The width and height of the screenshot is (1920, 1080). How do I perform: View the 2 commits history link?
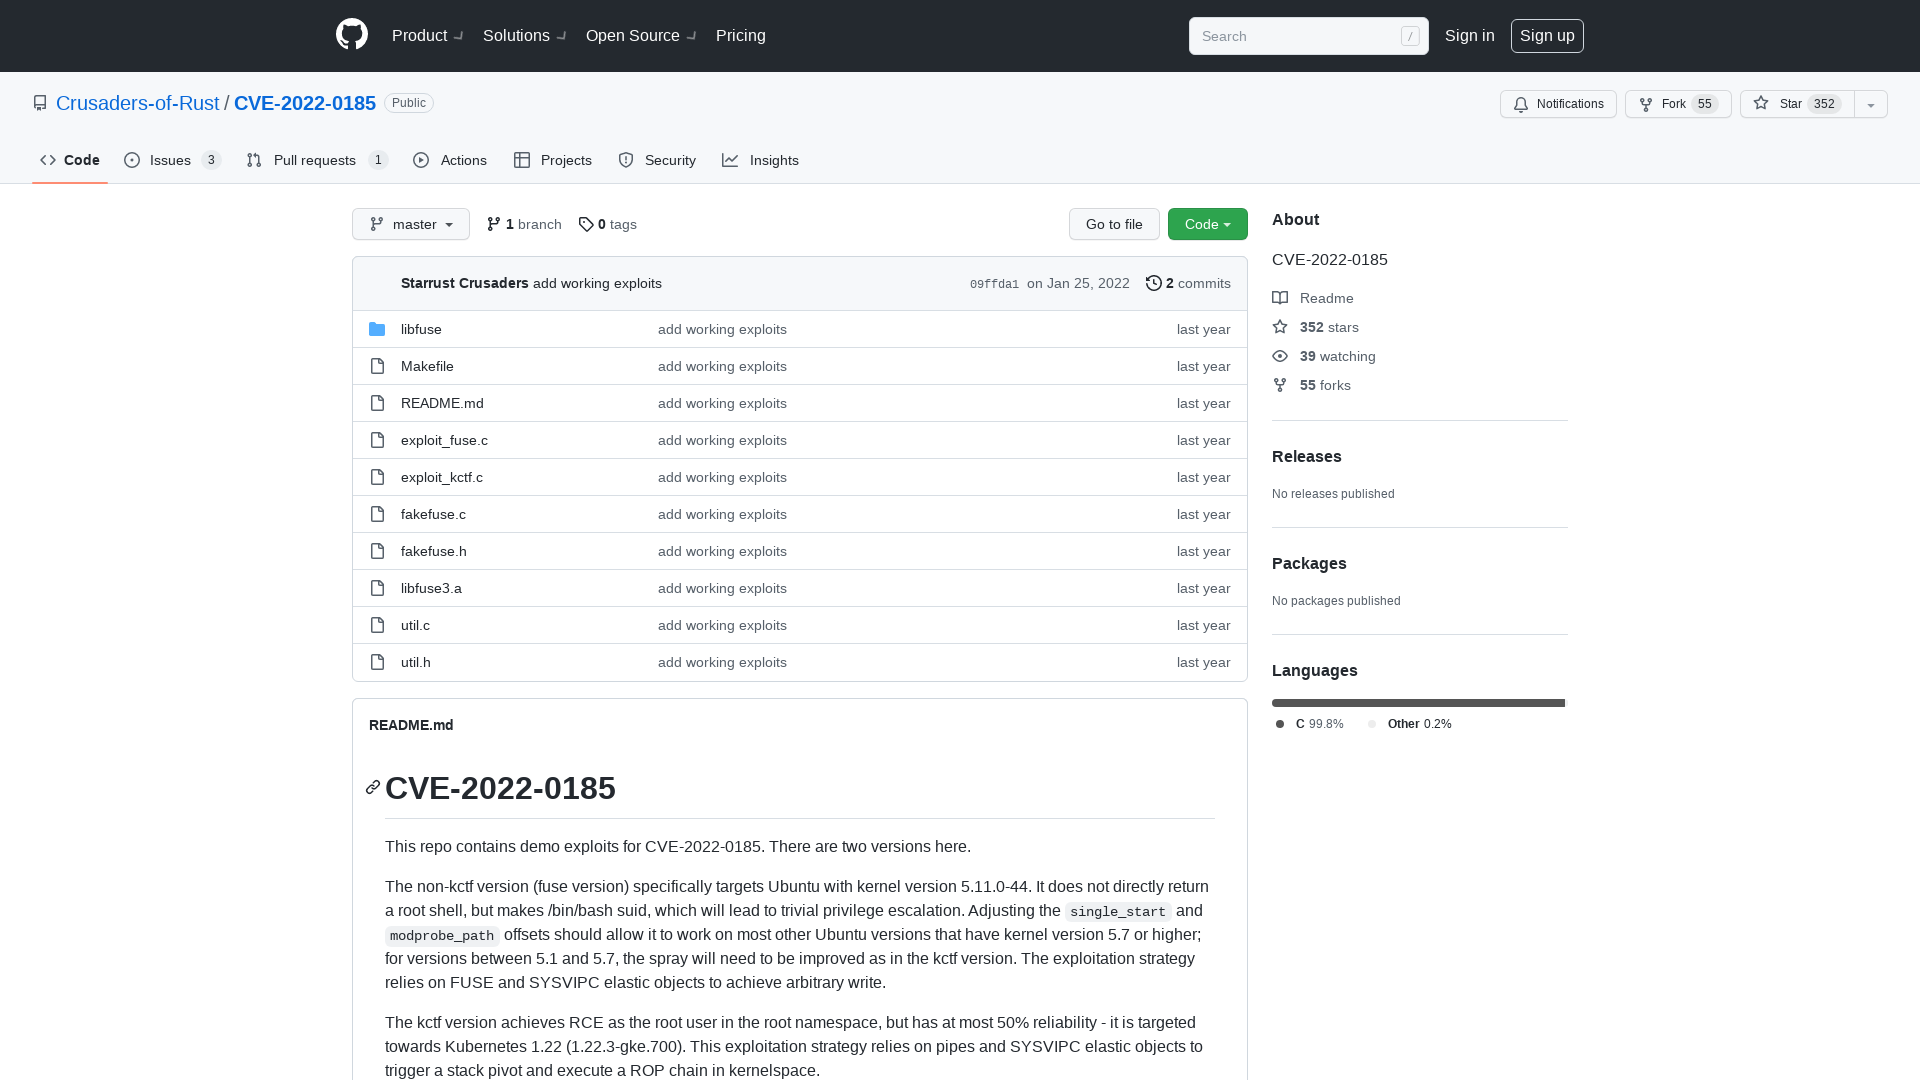tap(1188, 283)
